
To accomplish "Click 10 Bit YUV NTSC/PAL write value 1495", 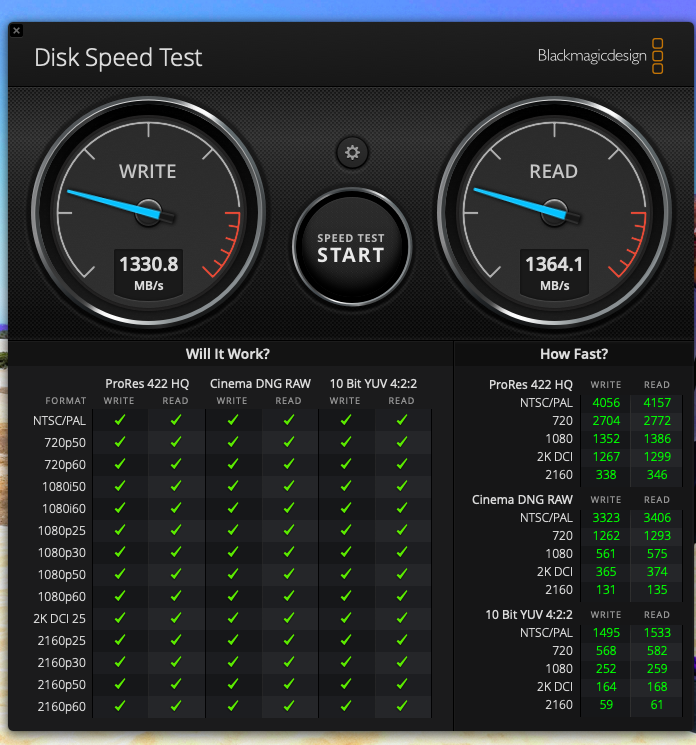I will coord(606,633).
